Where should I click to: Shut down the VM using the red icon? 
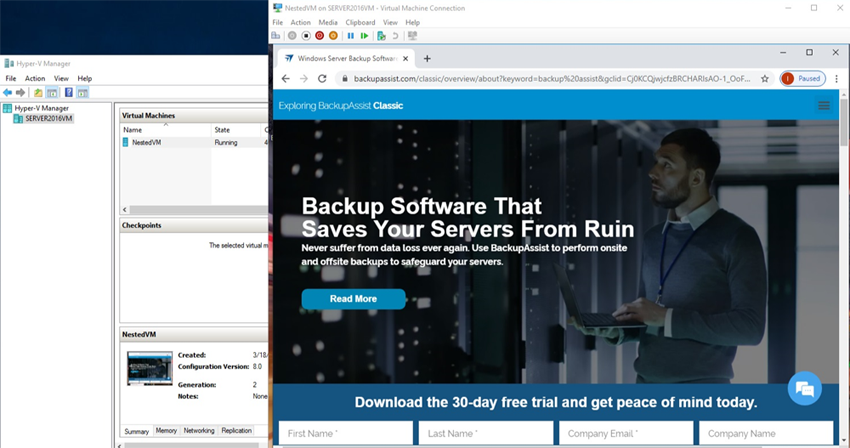coord(319,36)
